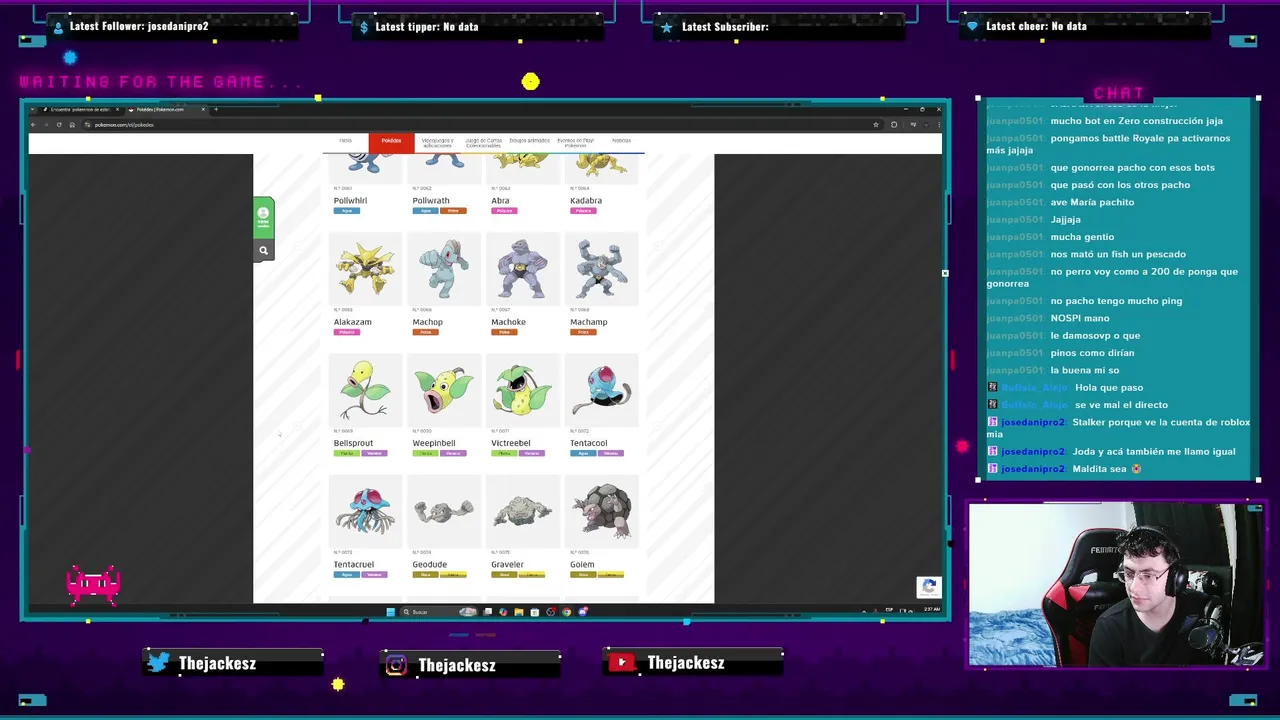Open Juego de Cartas Coleccionables menu
Screen dimensions: 1280x720
click(483, 143)
